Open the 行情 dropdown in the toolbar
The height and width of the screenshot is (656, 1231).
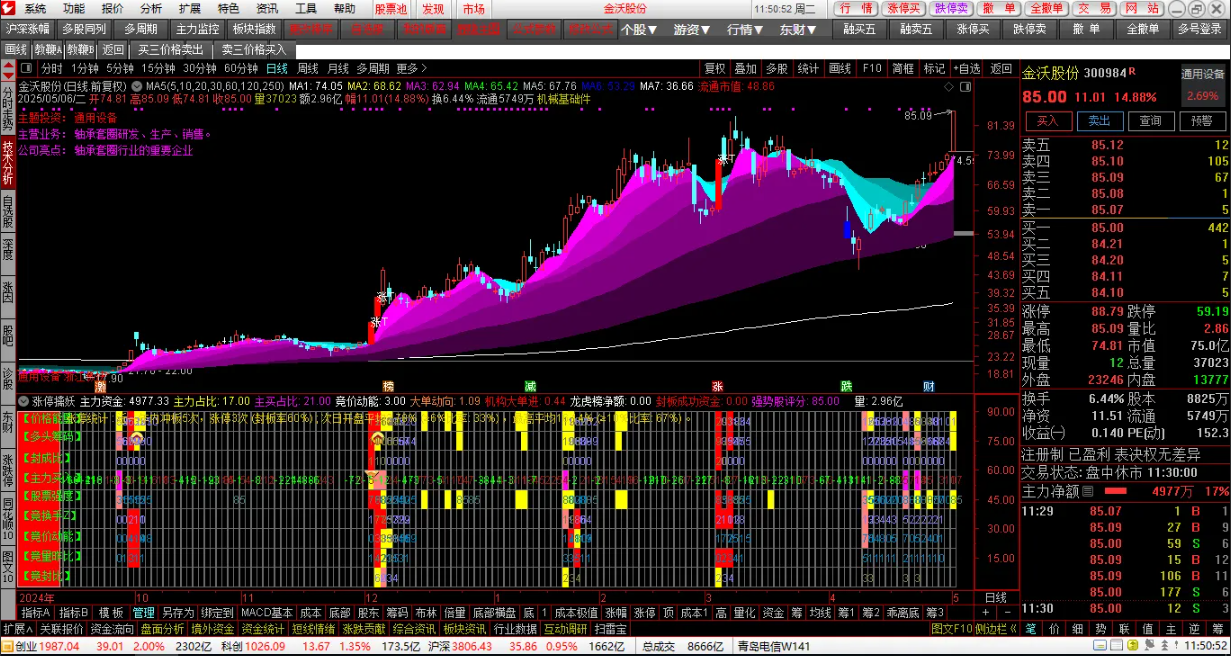coord(744,29)
